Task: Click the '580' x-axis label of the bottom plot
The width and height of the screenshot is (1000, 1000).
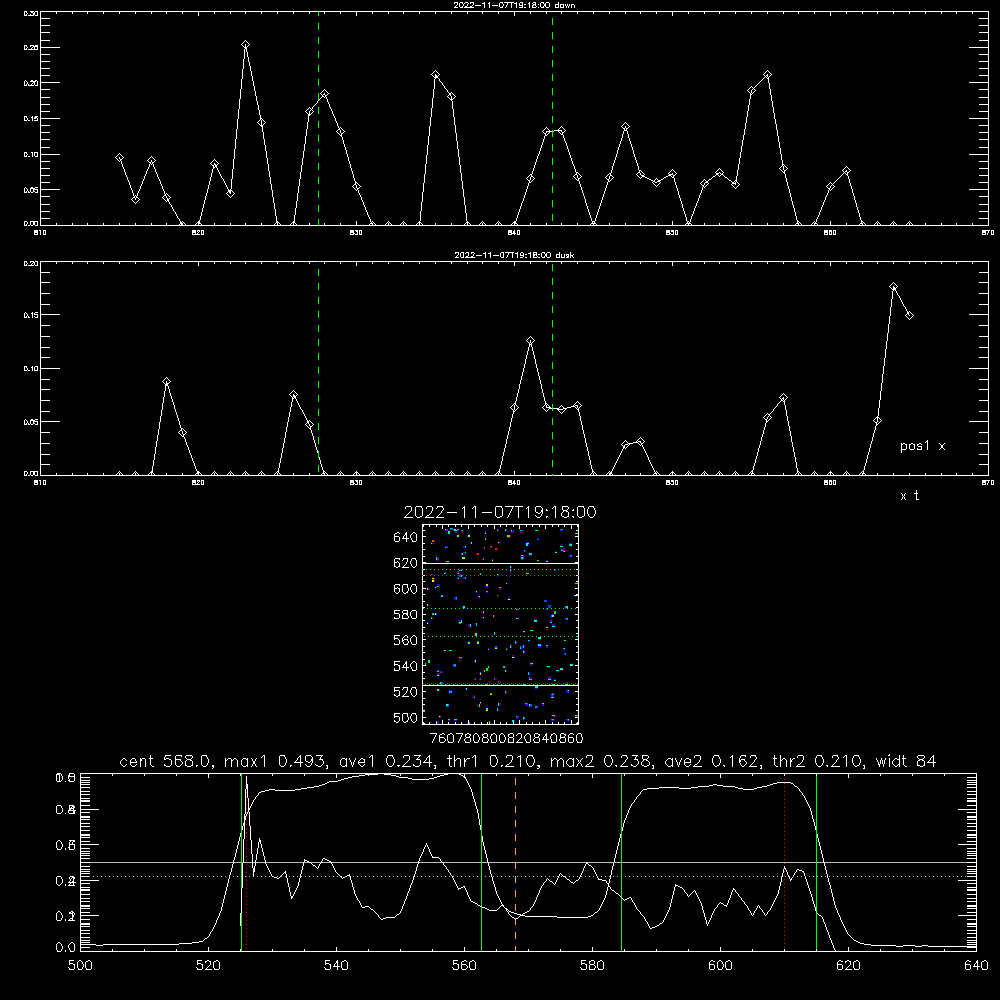Action: 592,966
